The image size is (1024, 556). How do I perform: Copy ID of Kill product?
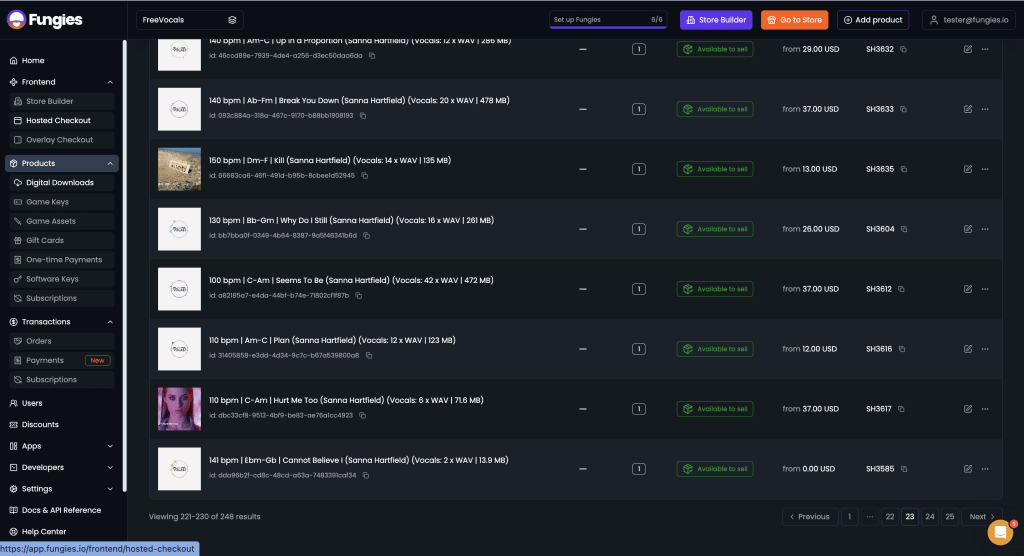(x=364, y=176)
